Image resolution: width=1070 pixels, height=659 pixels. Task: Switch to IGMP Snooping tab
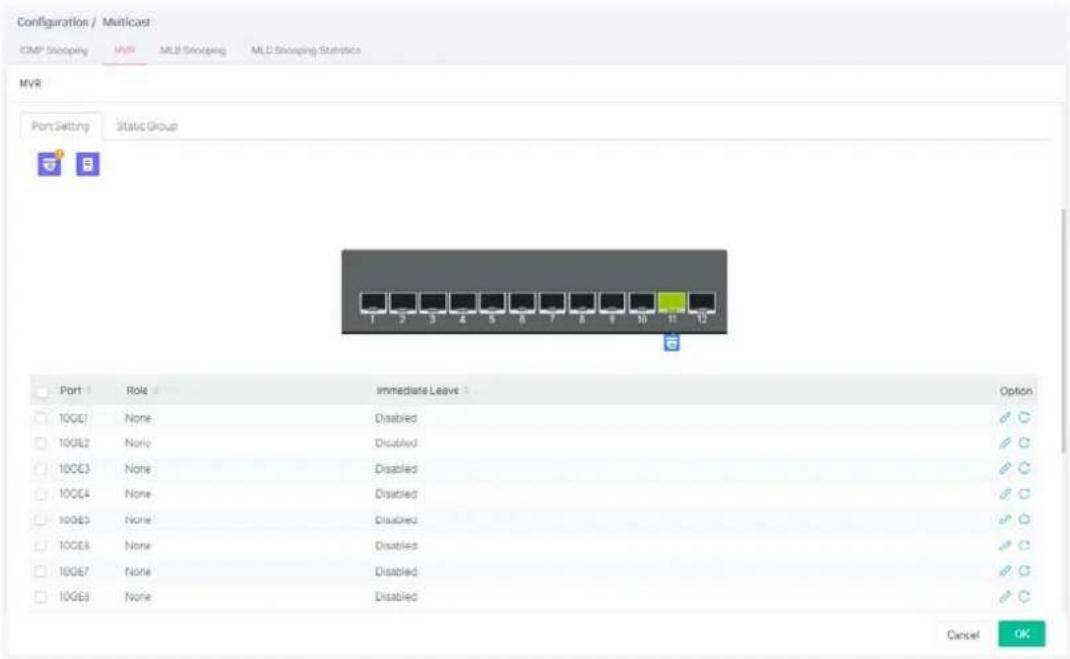[54, 50]
